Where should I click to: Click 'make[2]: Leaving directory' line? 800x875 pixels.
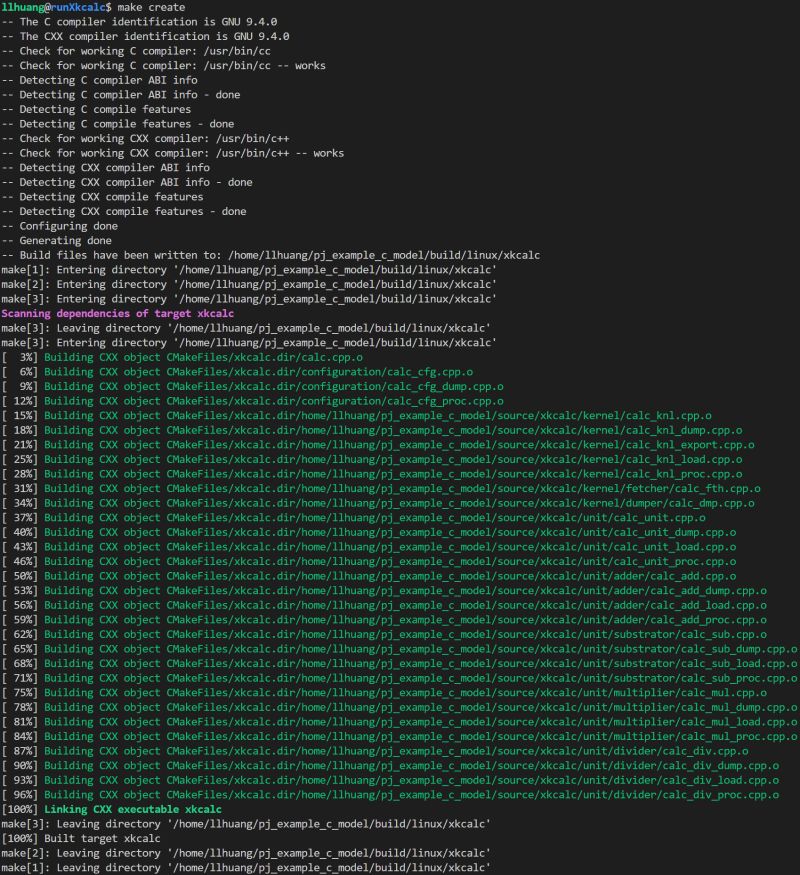pos(246,853)
